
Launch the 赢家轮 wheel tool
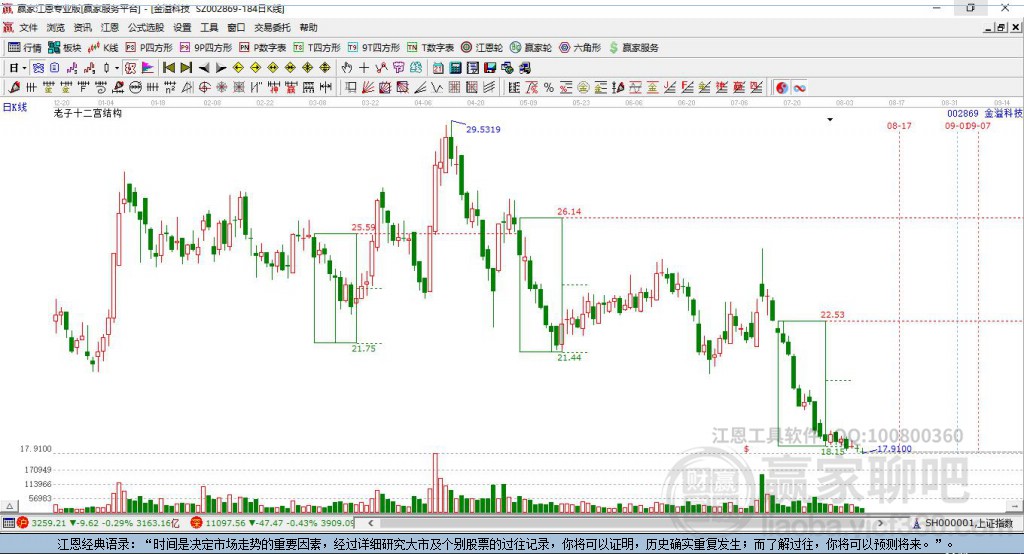(x=530, y=48)
